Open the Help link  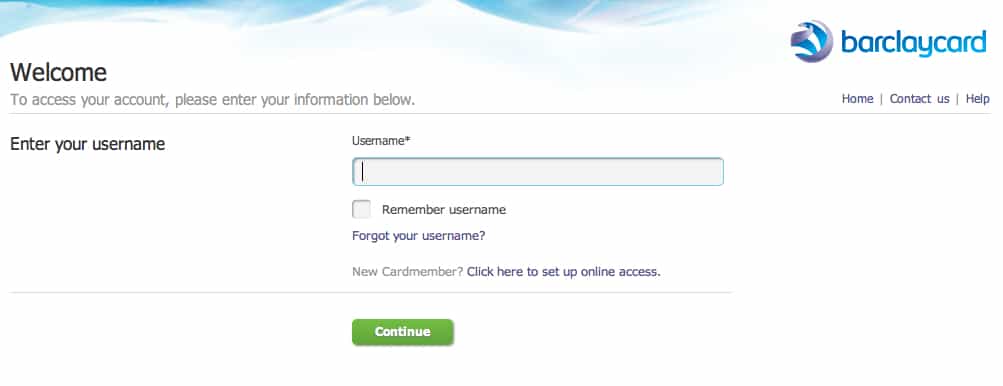[977, 99]
